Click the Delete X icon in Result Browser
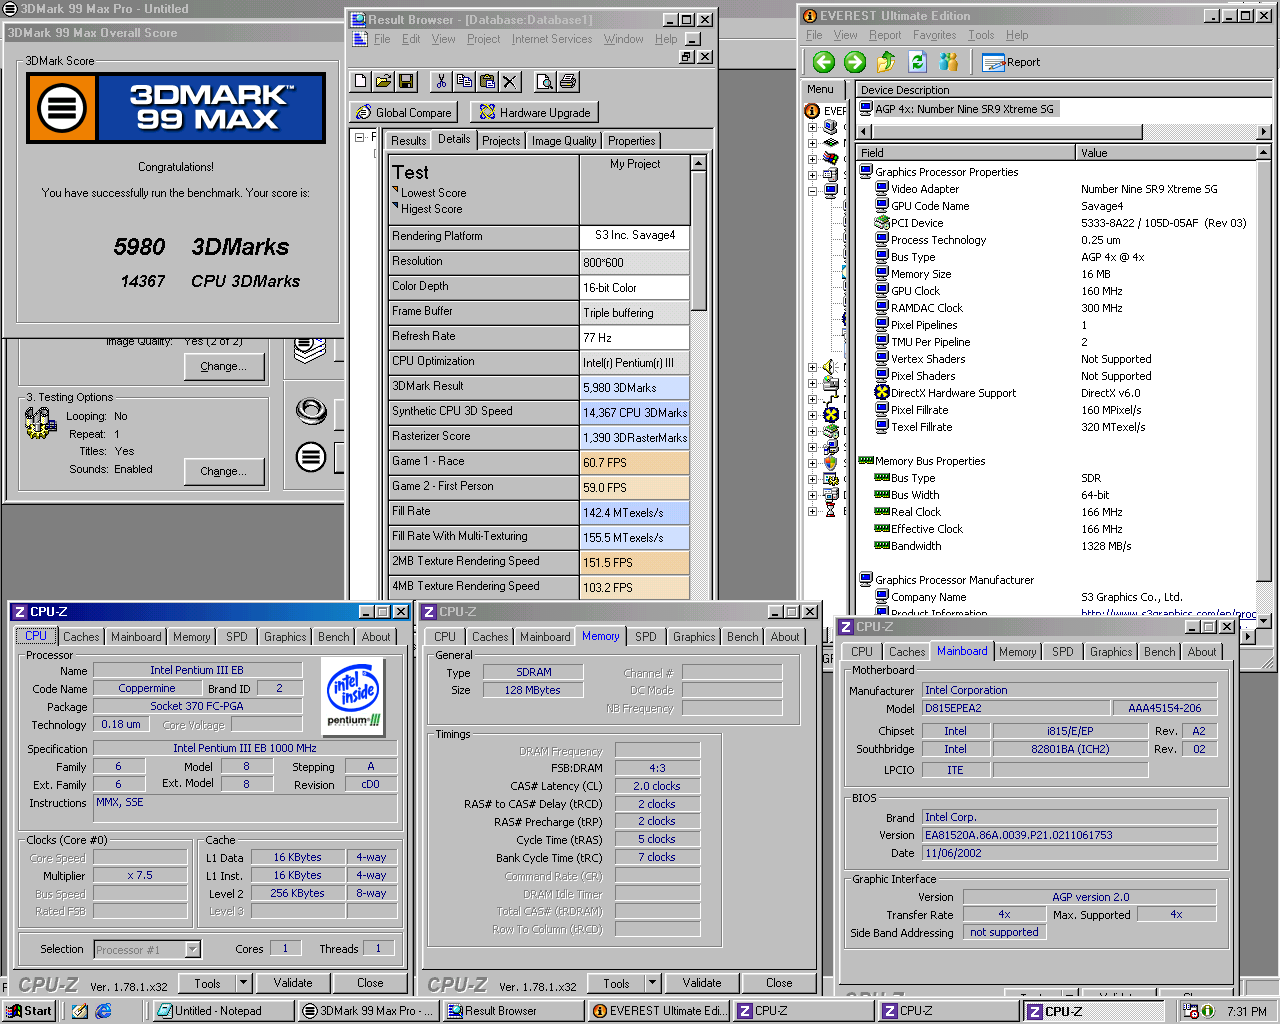Viewport: 1280px width, 1024px height. click(x=510, y=81)
